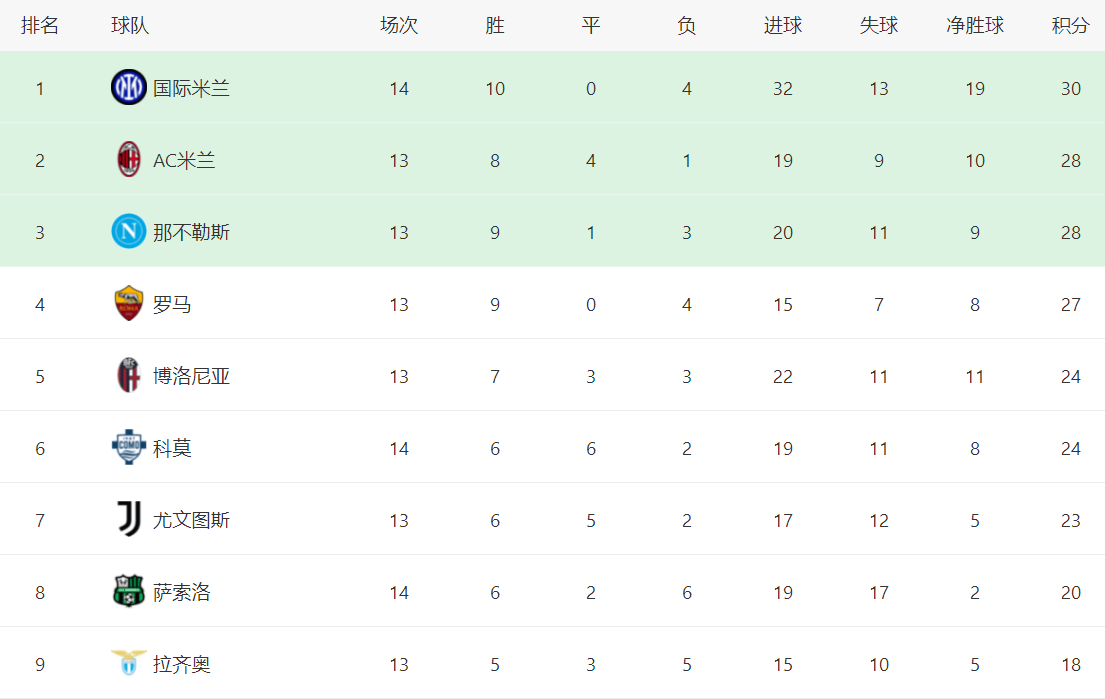Click the 那不勒斯 team name
Image resolution: width=1105 pixels, height=699 pixels.
click(191, 232)
